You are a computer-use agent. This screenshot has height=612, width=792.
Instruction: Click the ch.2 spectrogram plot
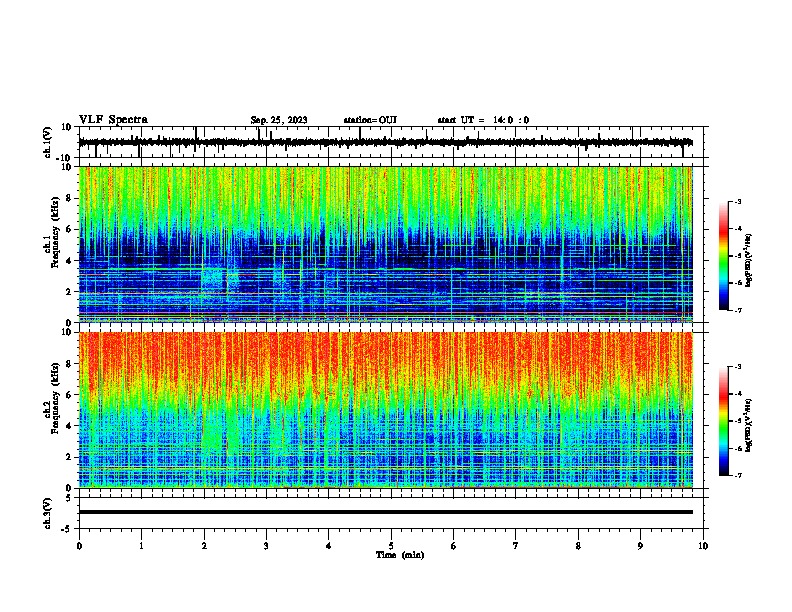click(385, 410)
